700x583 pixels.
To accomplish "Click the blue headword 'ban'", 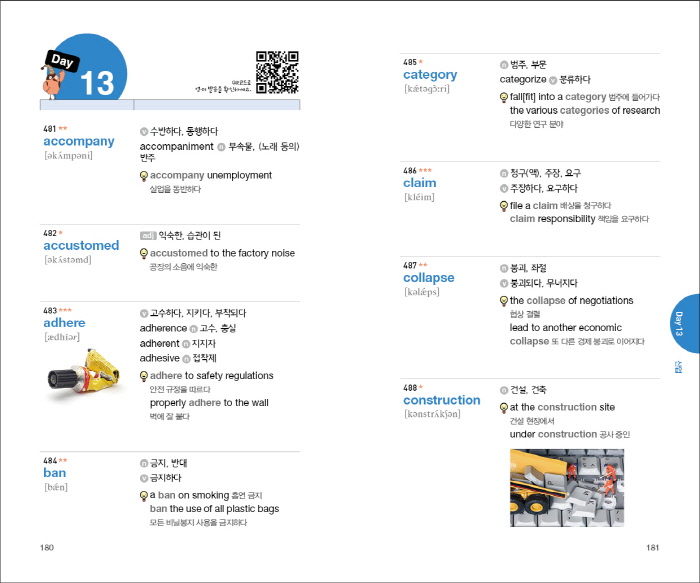I will [x=54, y=473].
